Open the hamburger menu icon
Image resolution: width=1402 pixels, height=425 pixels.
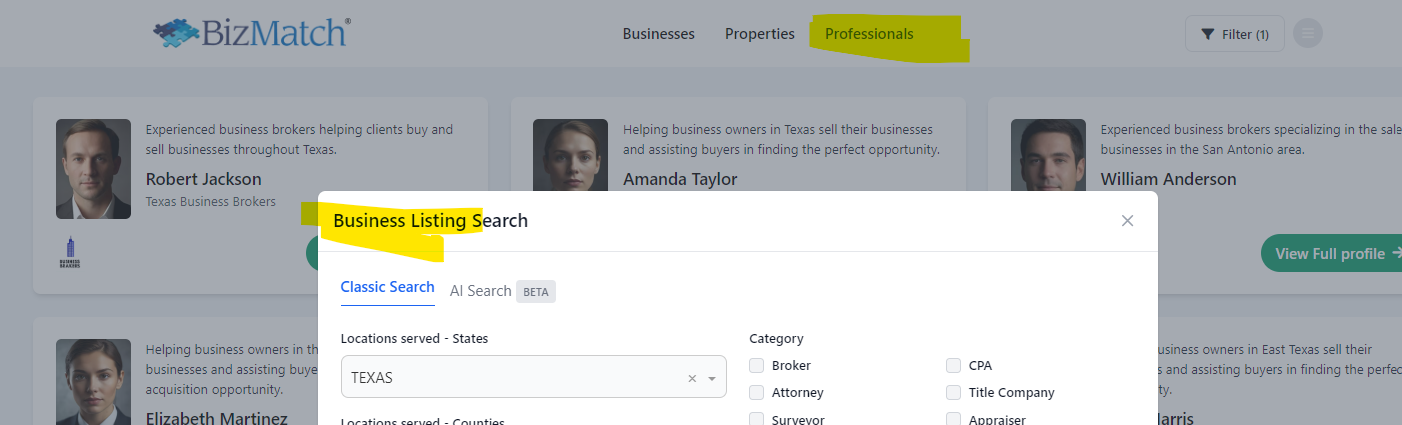click(x=1307, y=34)
